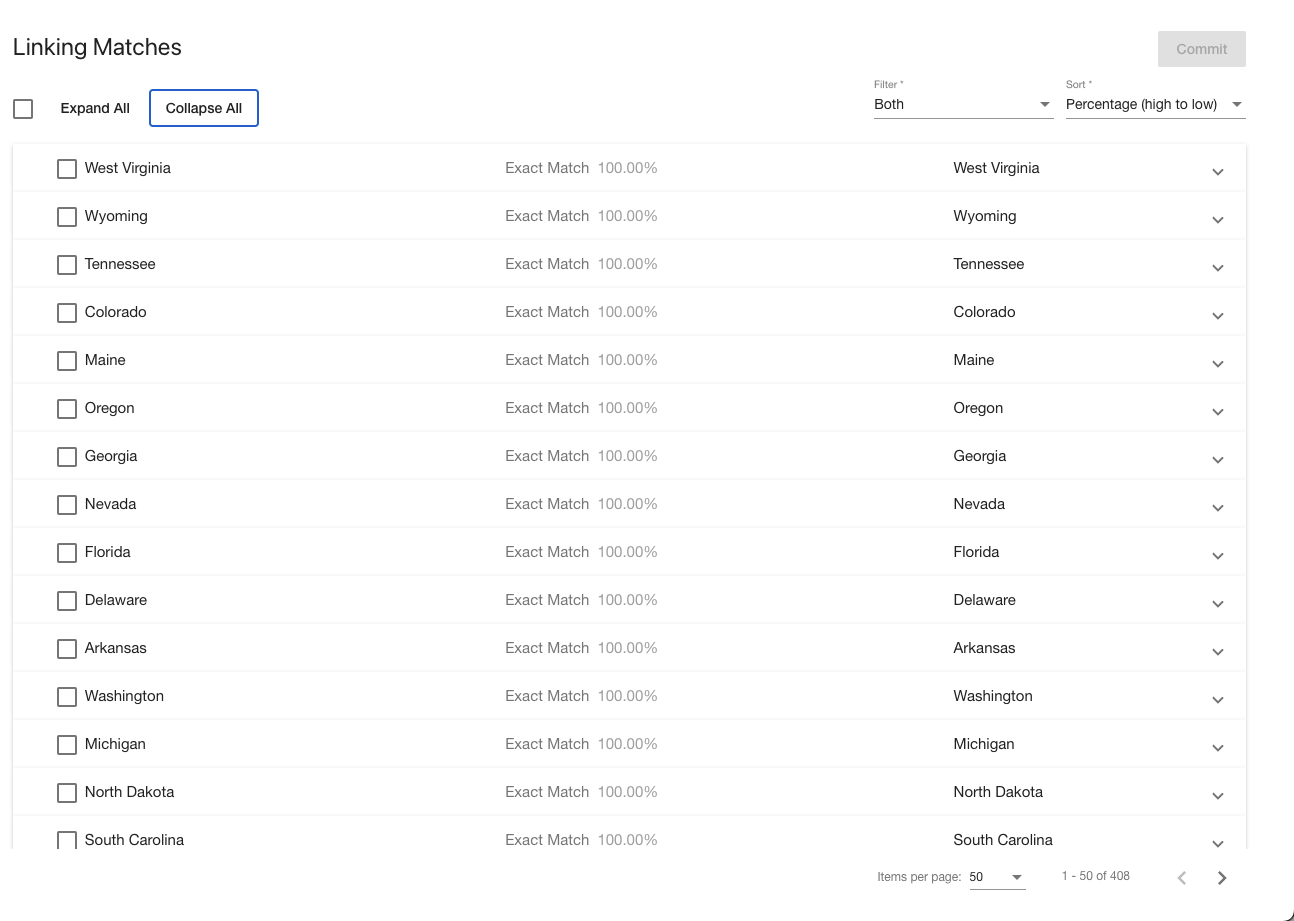Expand the Florida match details
1294x921 pixels.
pyautogui.click(x=1217, y=555)
